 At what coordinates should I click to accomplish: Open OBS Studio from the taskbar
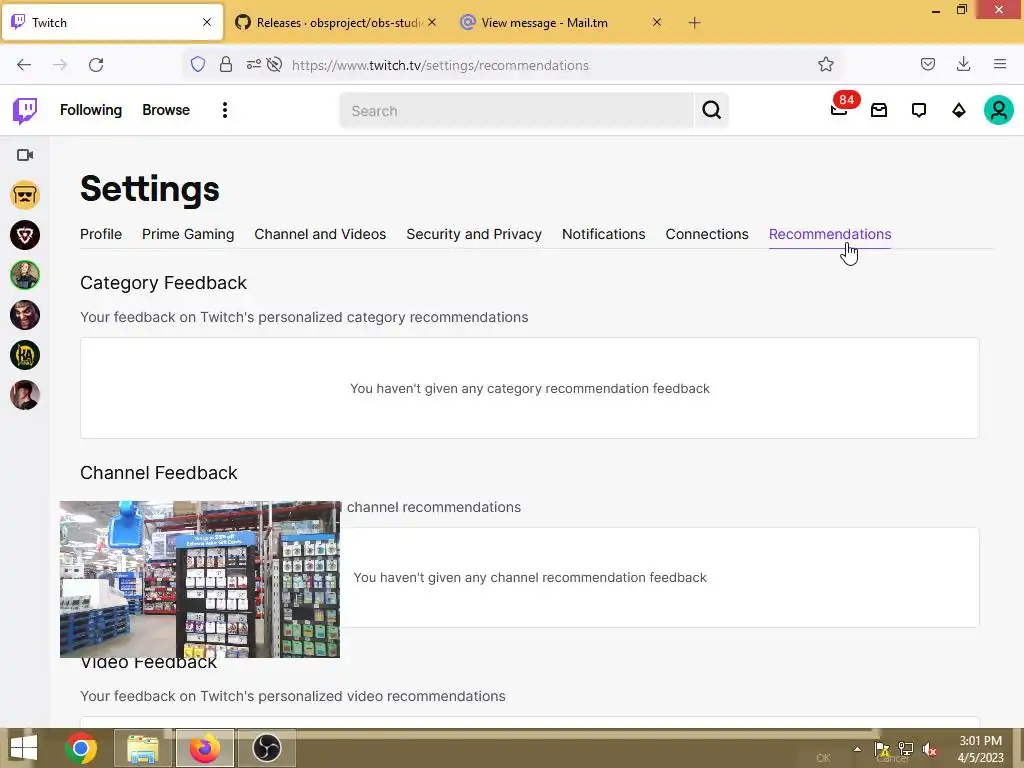click(x=266, y=748)
